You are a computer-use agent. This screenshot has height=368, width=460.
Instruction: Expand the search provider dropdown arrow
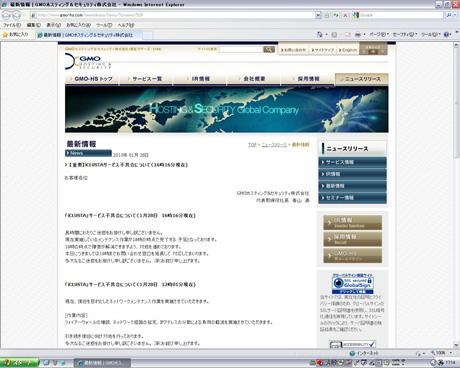(x=456, y=15)
